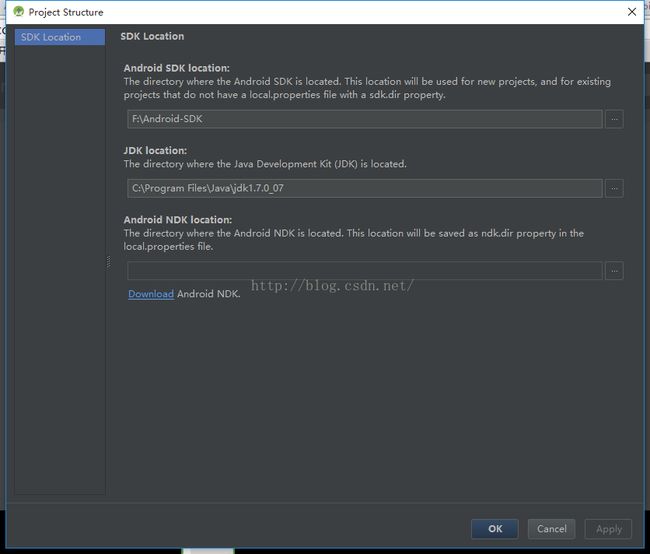Select SDK Location in the left sidebar
The width and height of the screenshot is (650, 554).
60,37
